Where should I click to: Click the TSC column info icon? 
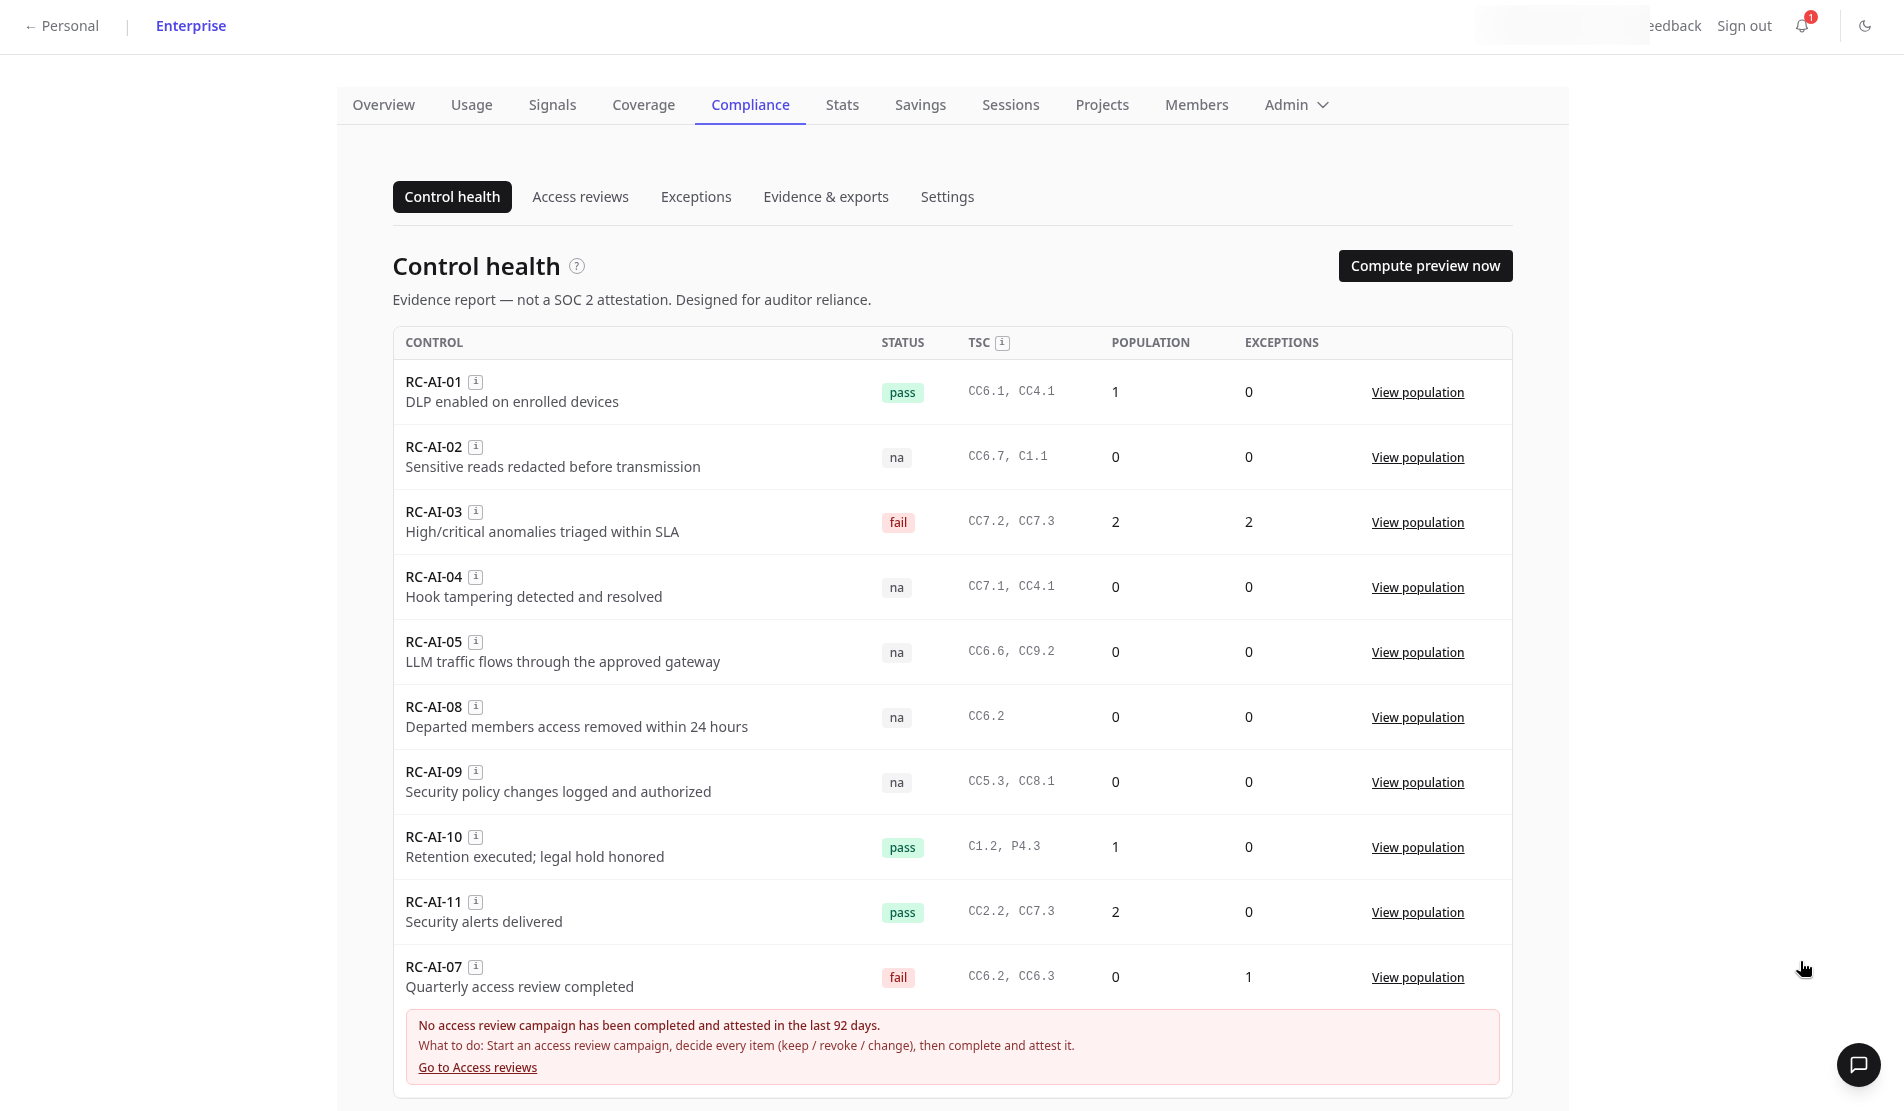1002,343
